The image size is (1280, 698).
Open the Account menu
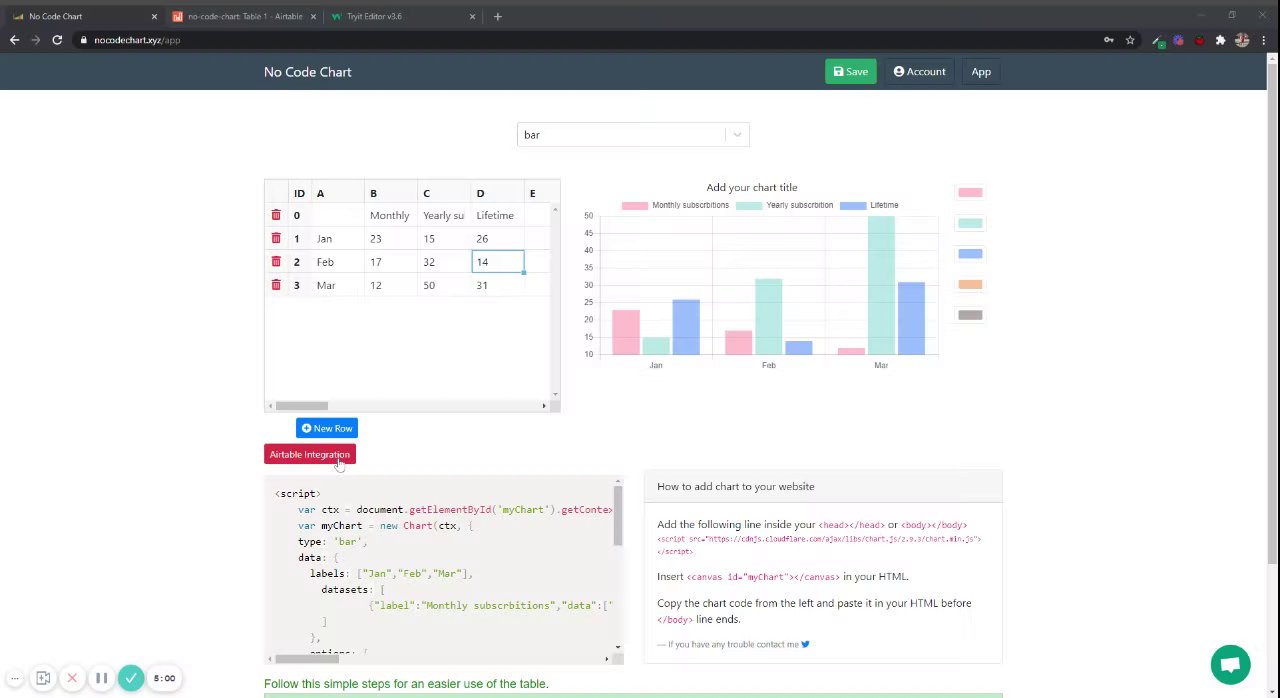click(x=919, y=72)
